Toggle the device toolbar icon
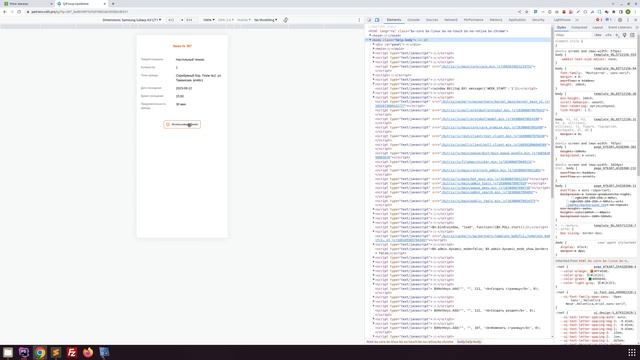 click(377, 20)
